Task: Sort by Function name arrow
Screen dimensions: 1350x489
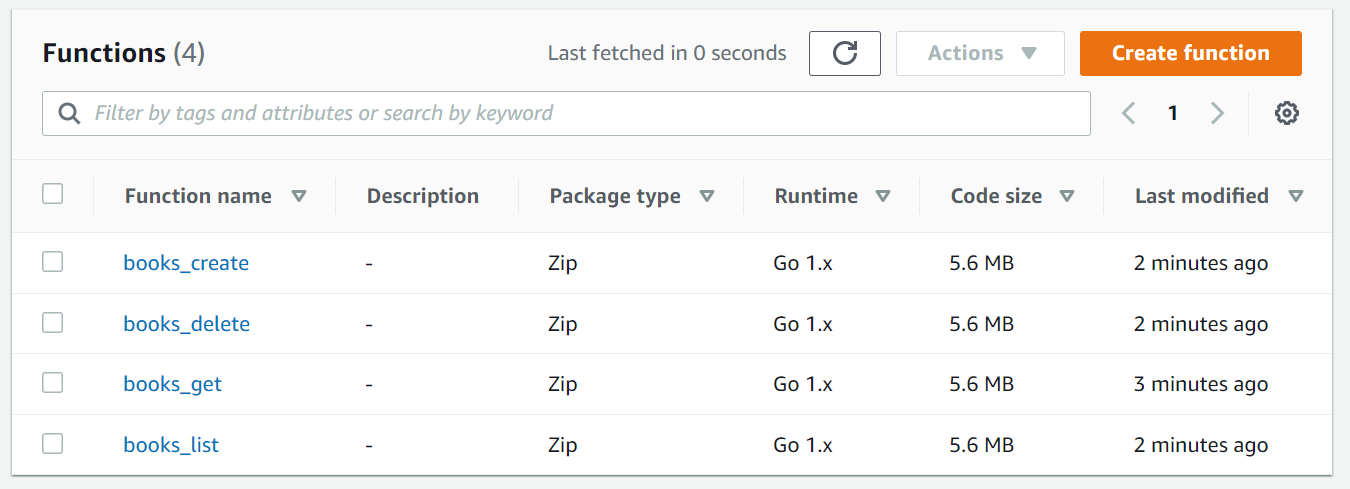Action: pyautogui.click(x=298, y=197)
